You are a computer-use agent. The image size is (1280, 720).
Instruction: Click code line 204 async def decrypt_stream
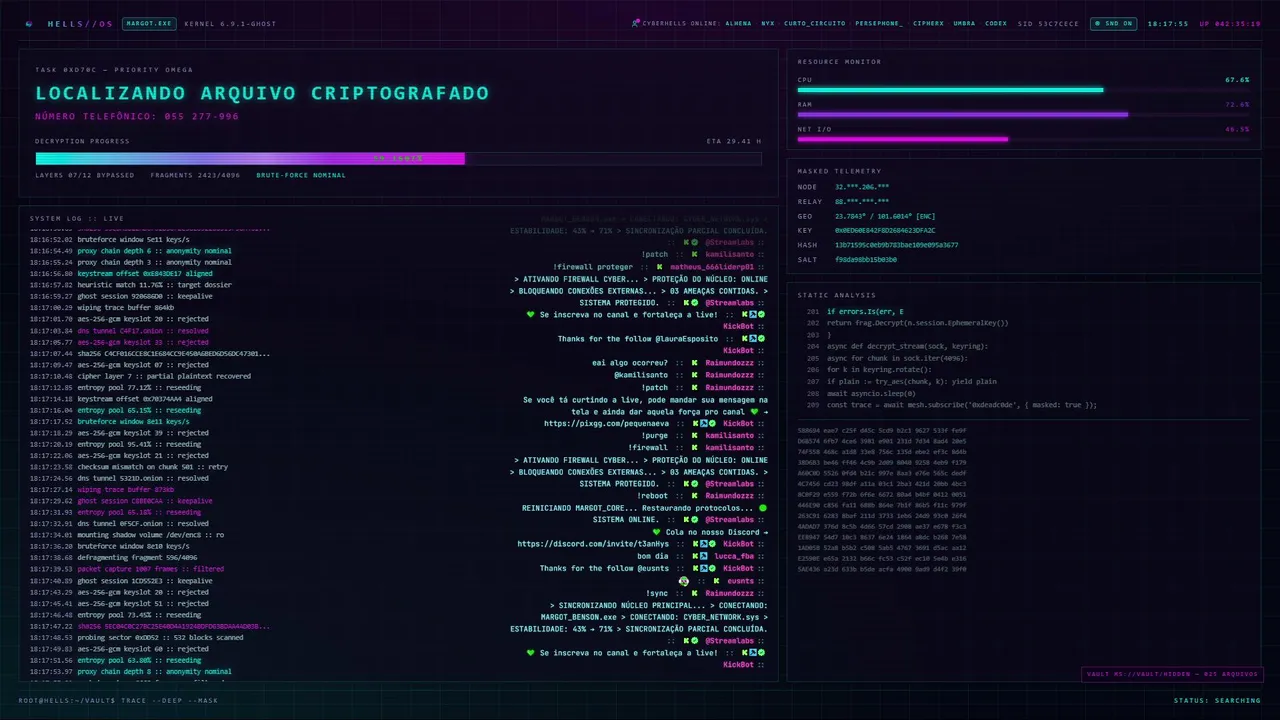click(897, 346)
